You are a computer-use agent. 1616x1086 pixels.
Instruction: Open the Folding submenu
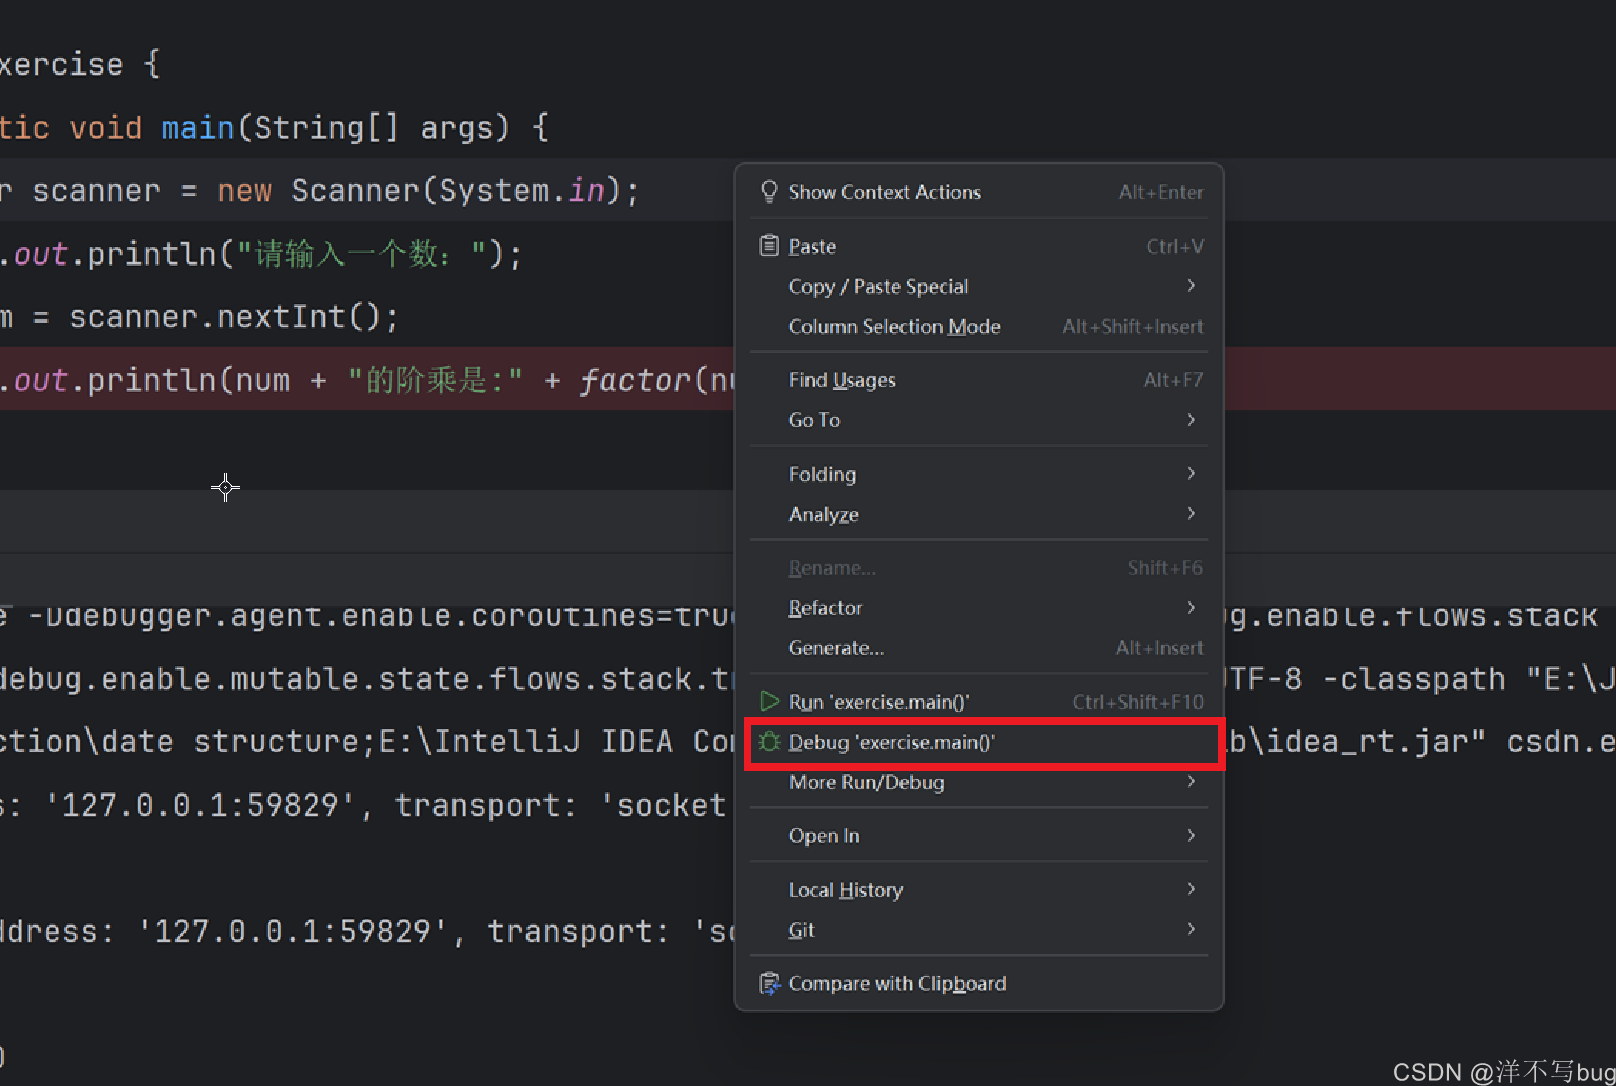pos(979,474)
